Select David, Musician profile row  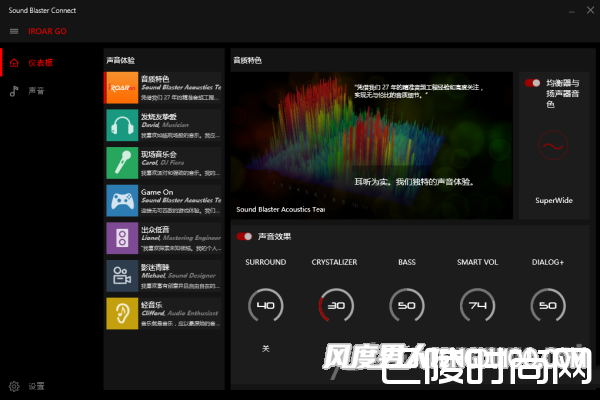[164, 125]
